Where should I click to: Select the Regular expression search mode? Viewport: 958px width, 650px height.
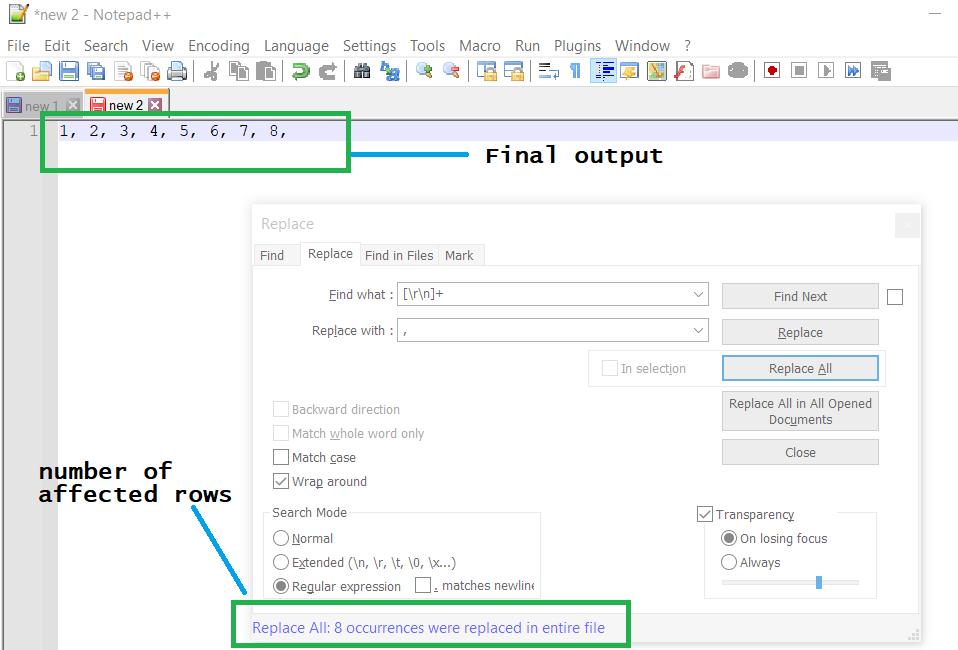[x=281, y=586]
